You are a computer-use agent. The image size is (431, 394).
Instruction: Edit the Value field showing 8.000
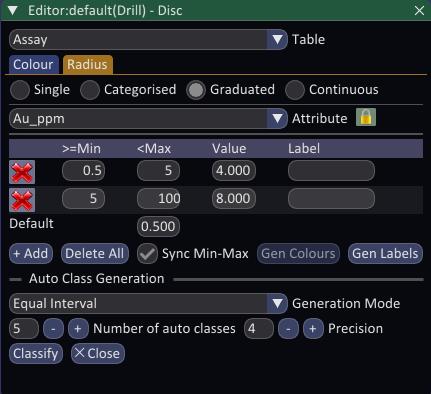(x=234, y=199)
